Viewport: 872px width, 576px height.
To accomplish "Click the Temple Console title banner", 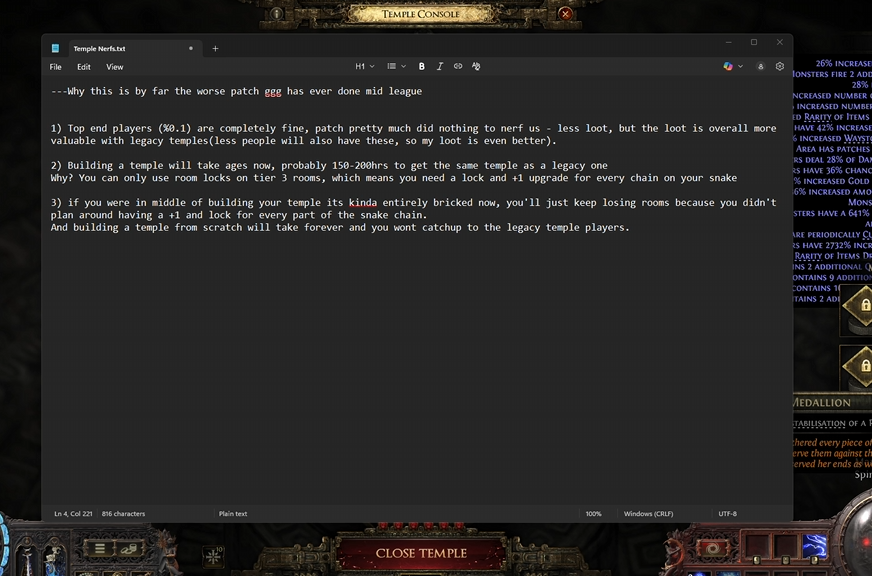I will coord(421,14).
